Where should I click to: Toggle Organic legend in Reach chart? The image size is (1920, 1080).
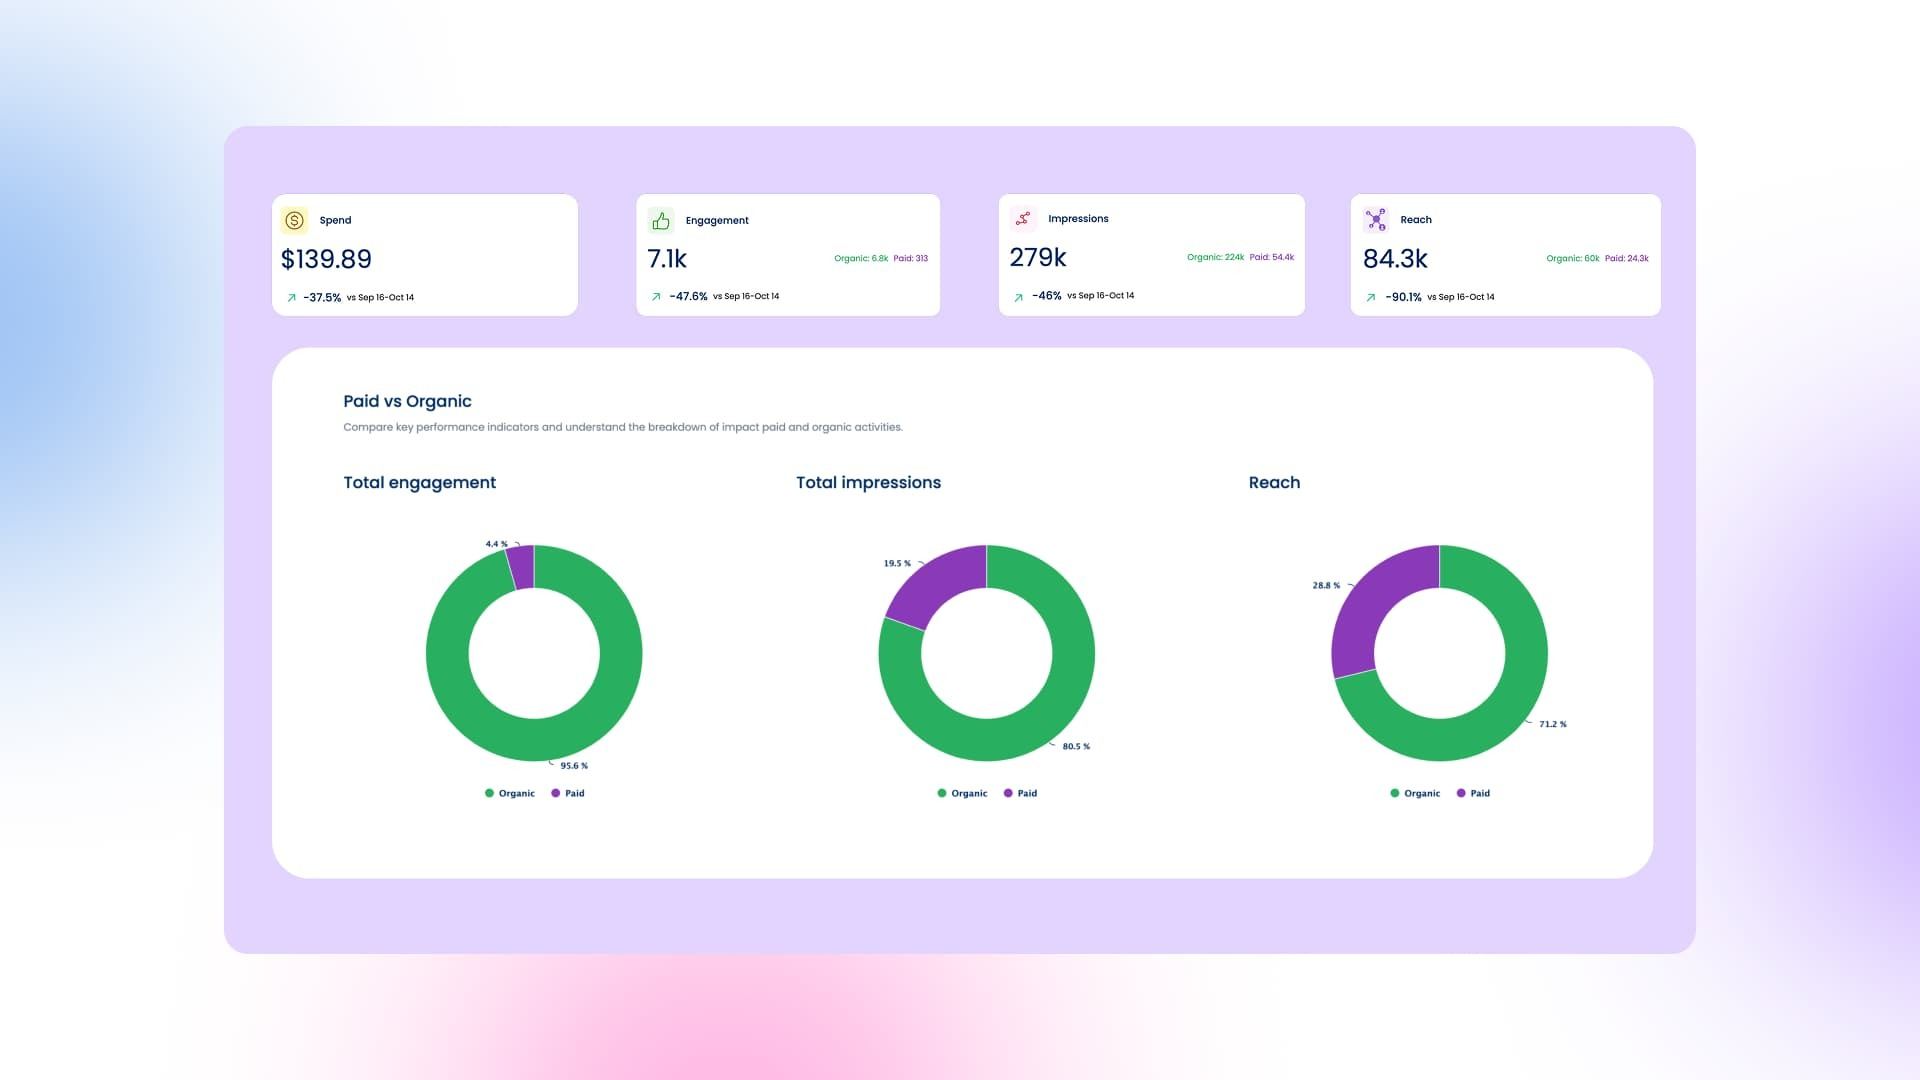click(1415, 793)
